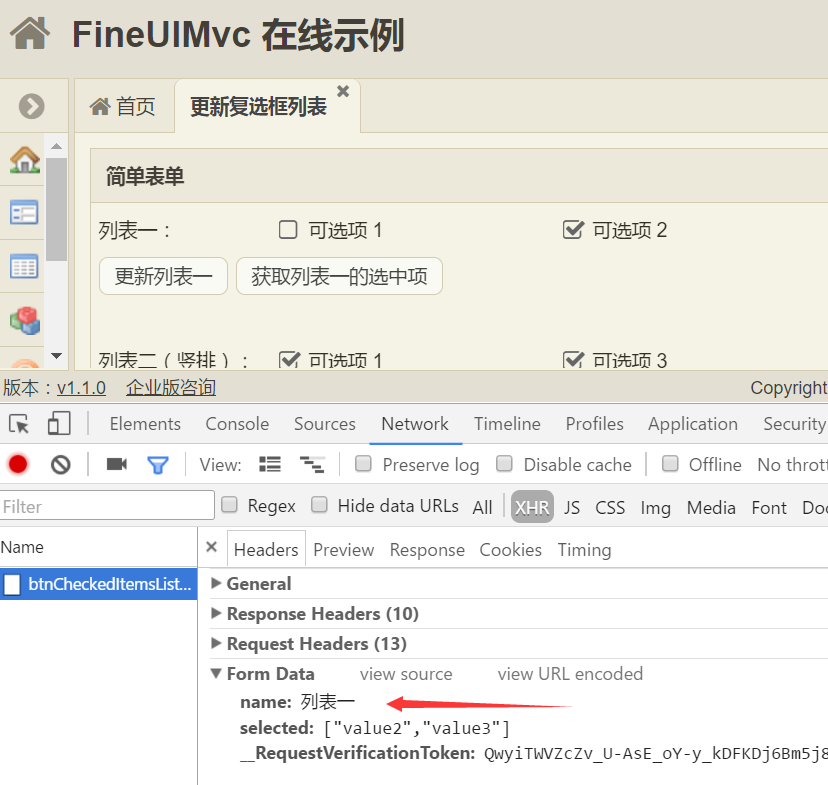Screen dimensions: 828x785
Task: Expand the Request Headers (13) section
Action: (215, 643)
